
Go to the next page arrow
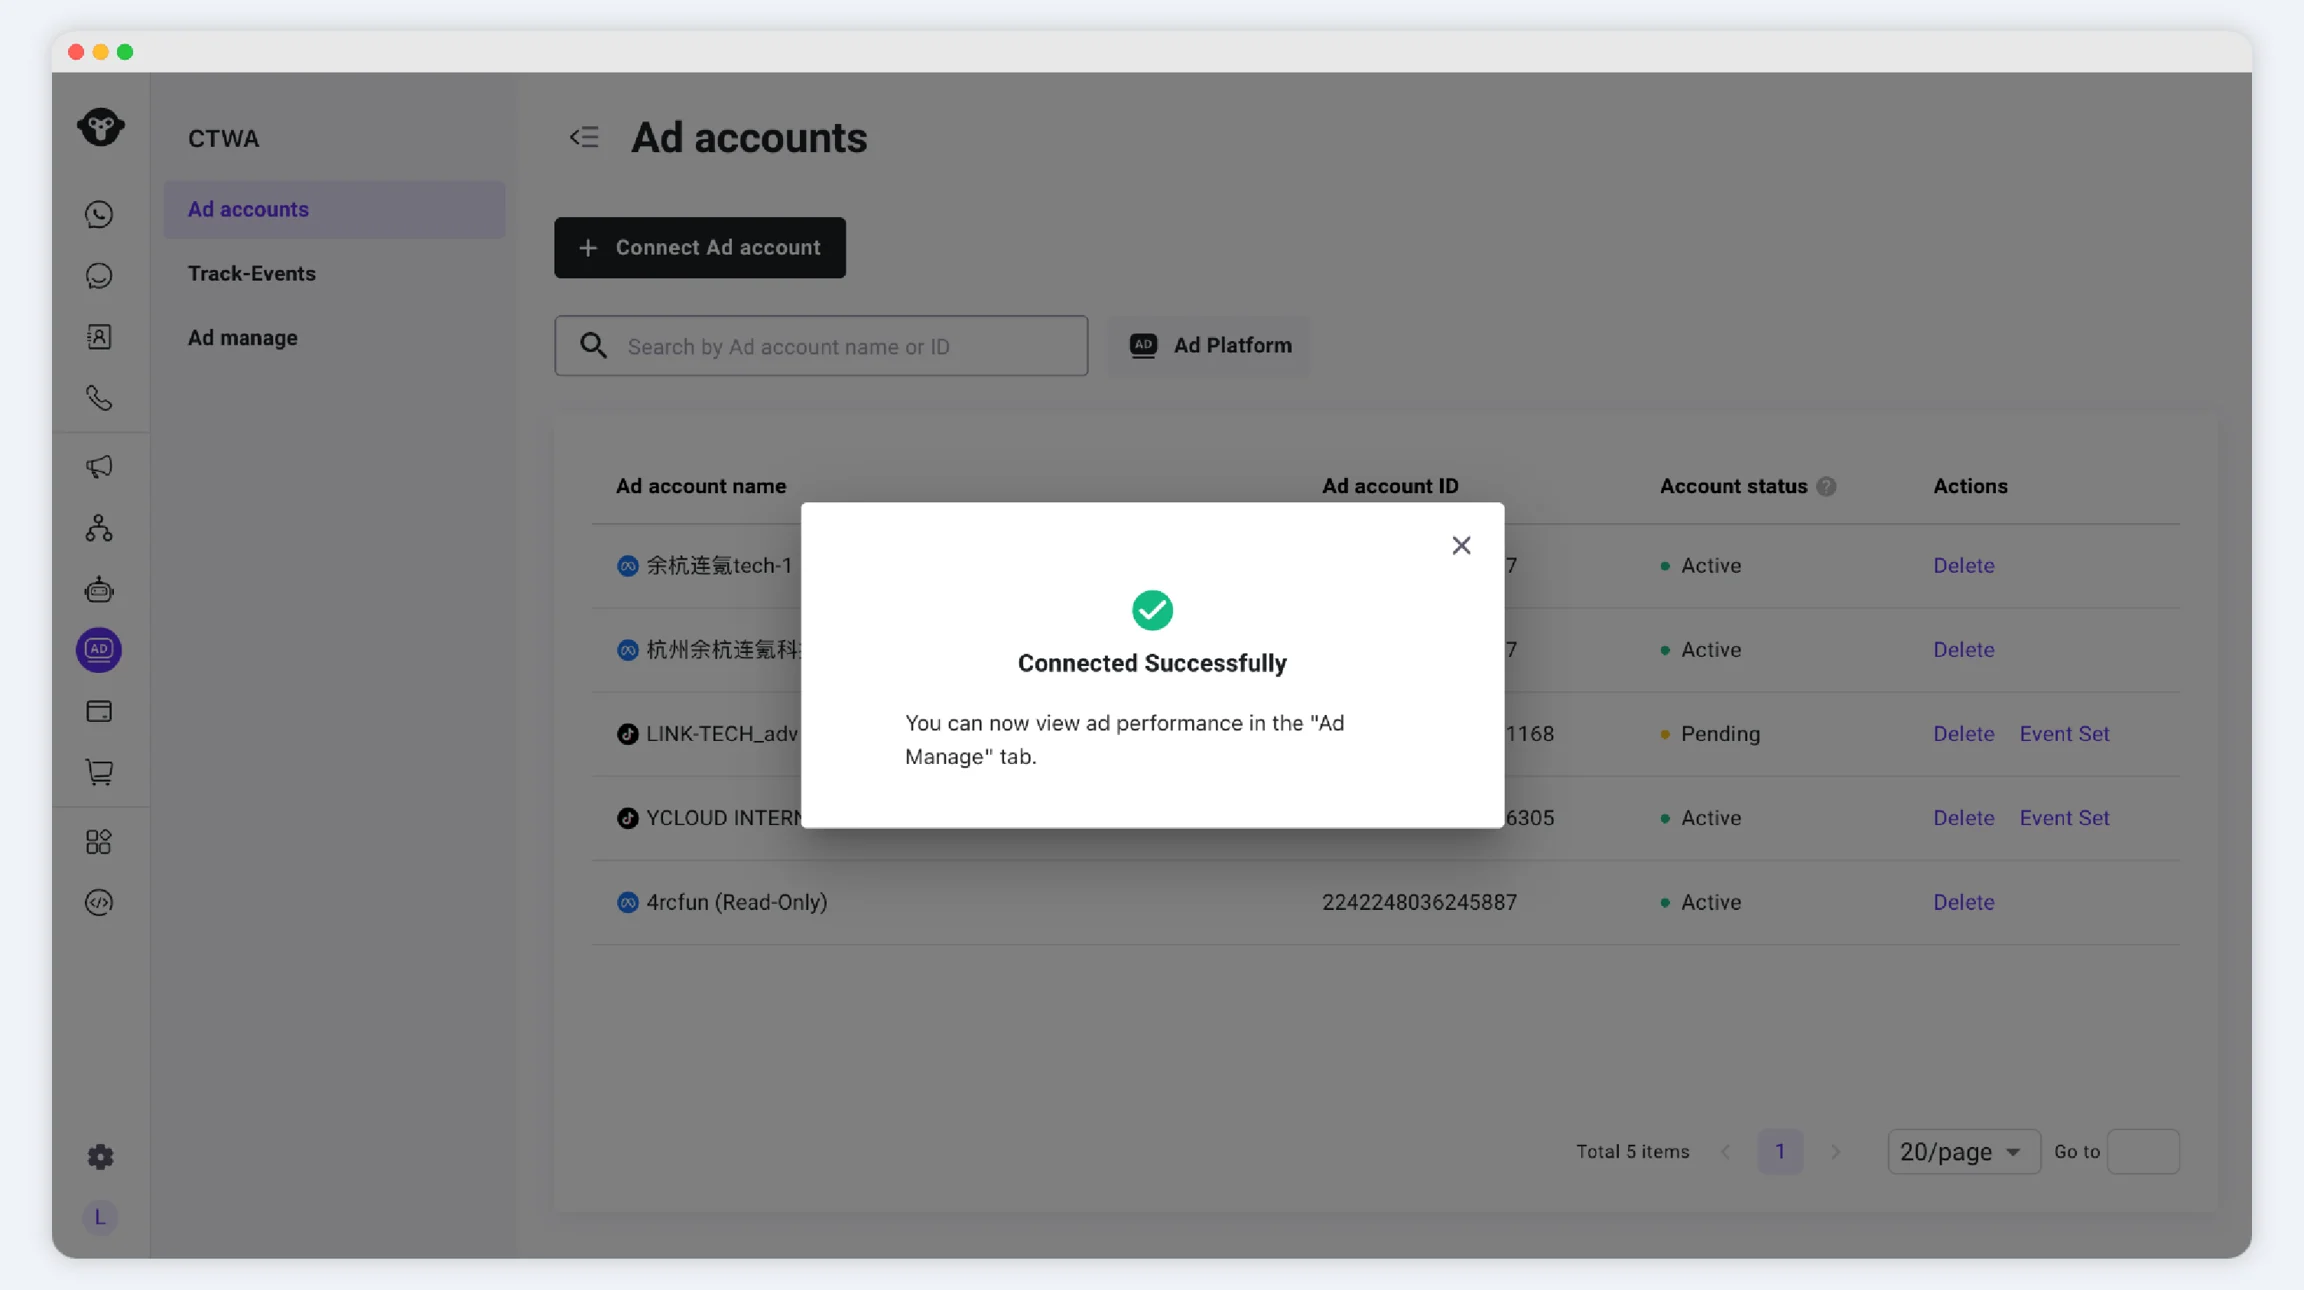(x=1835, y=1152)
